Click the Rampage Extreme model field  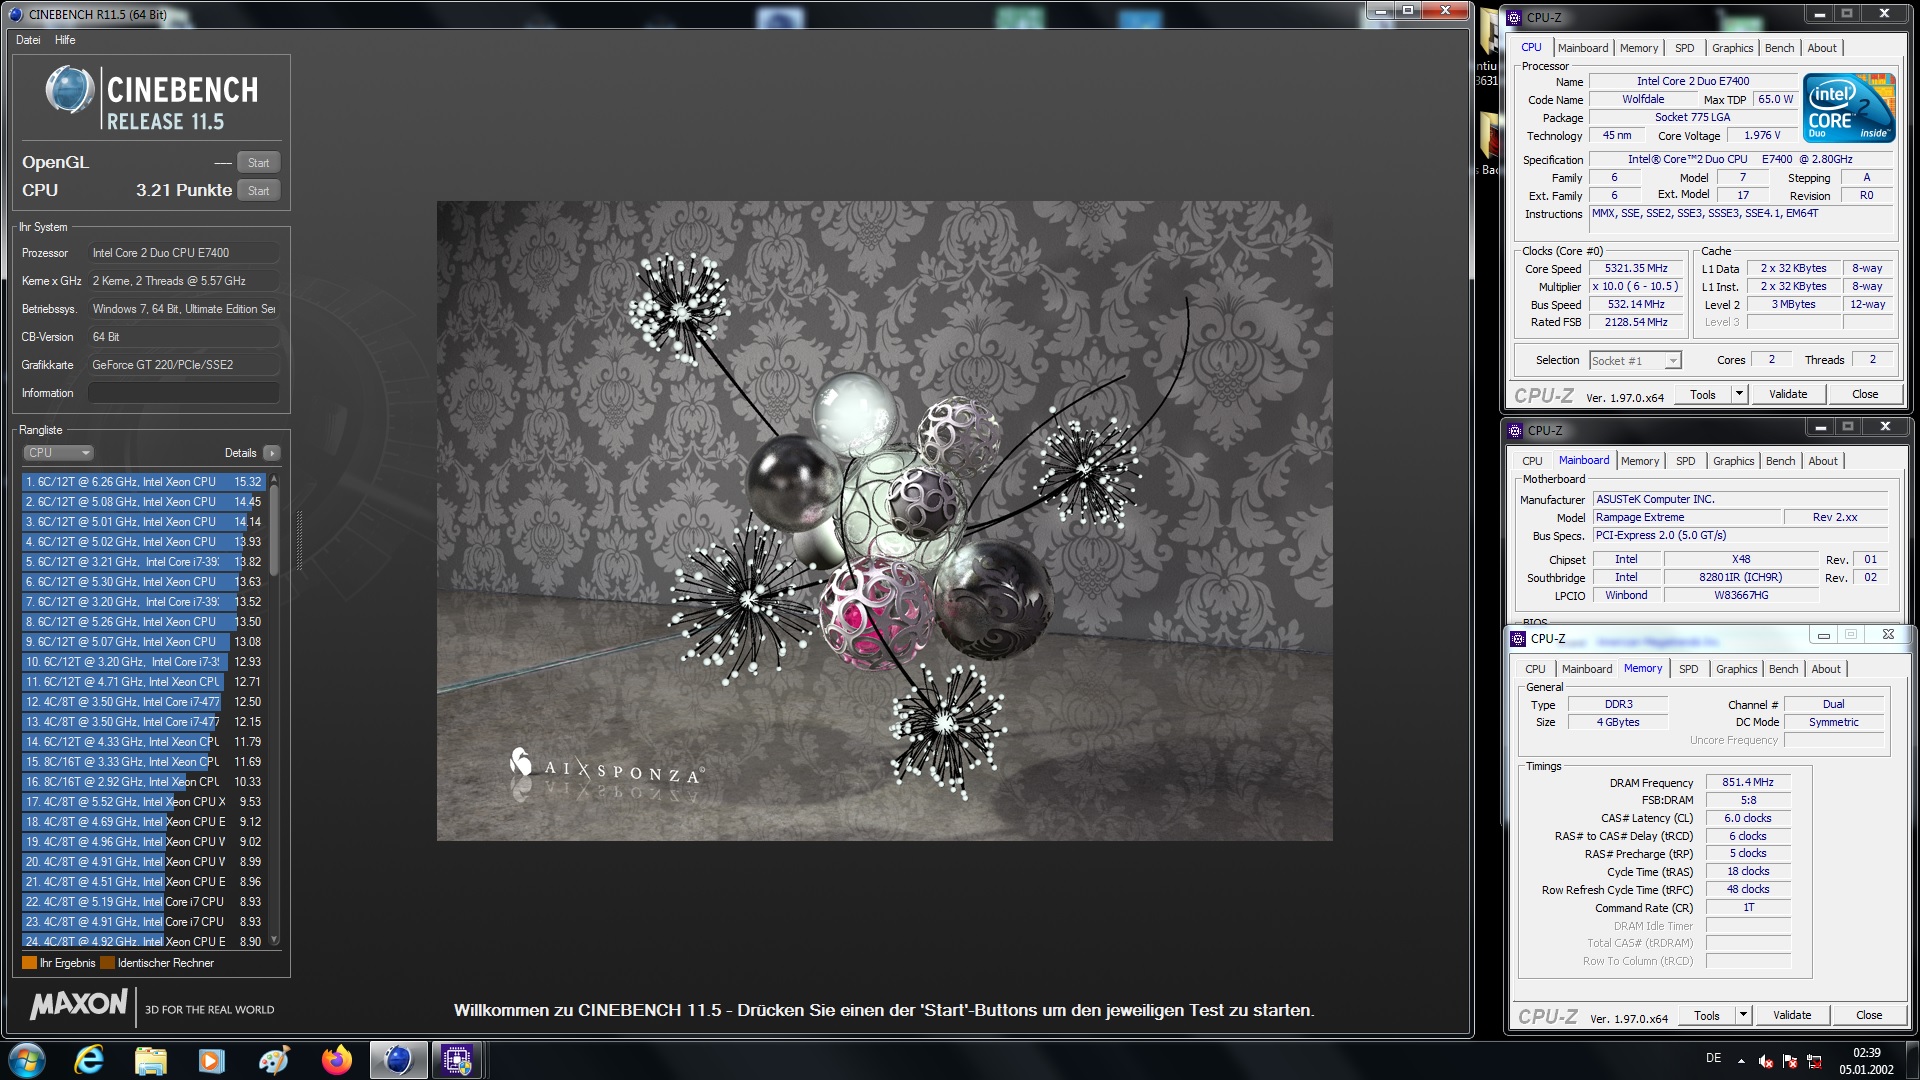[x=1686, y=517]
